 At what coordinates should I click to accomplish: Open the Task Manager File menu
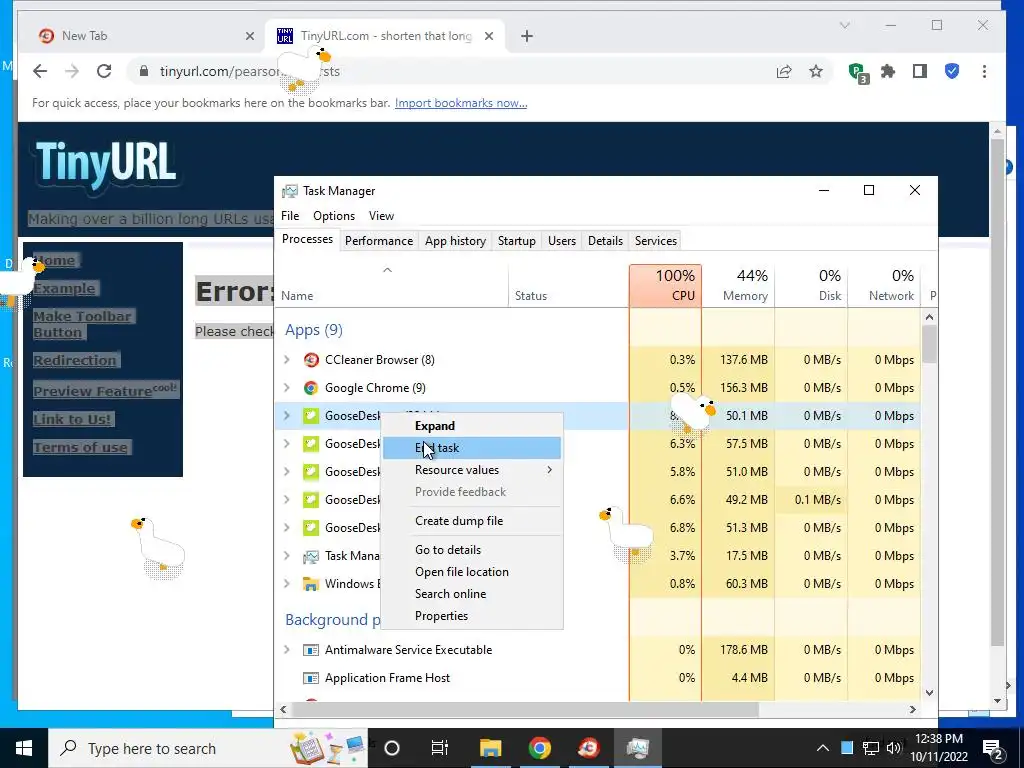tap(290, 216)
